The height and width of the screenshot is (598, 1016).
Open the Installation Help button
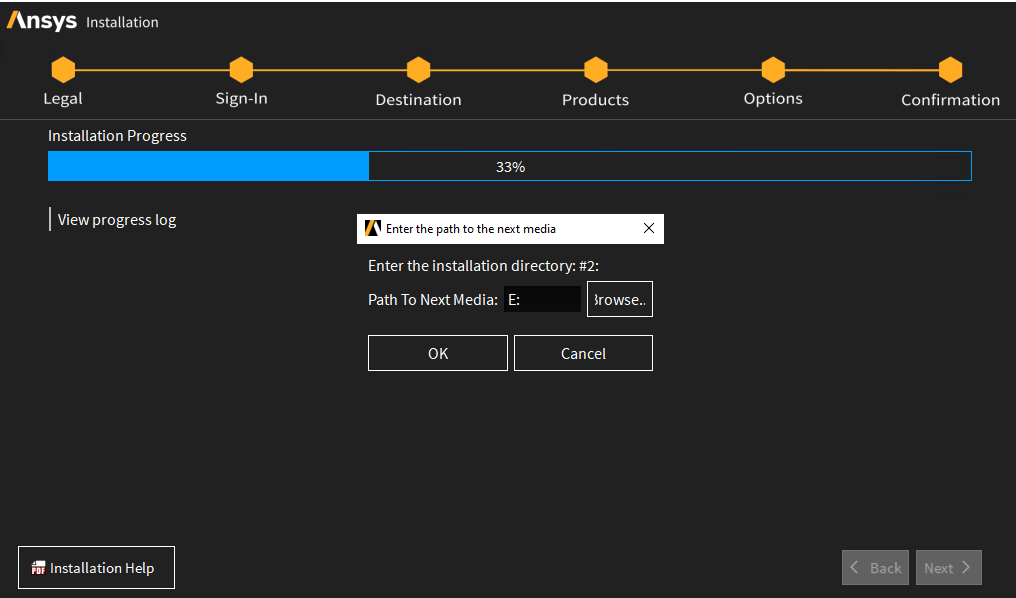point(97,568)
